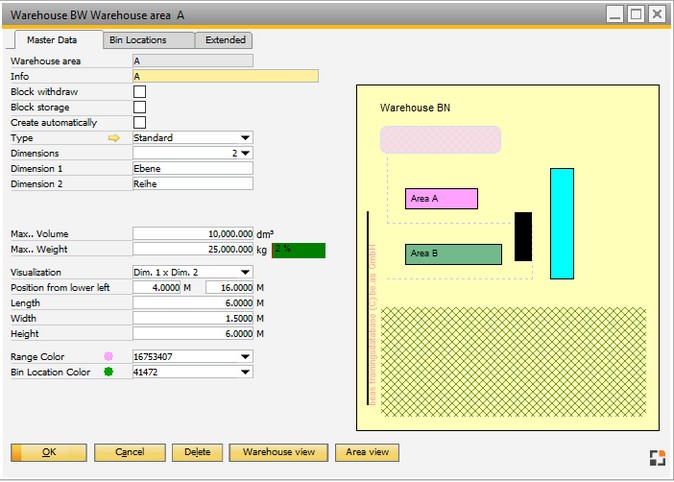Click the yellow link arrow beside Type
The height and width of the screenshot is (482, 674).
tap(113, 138)
